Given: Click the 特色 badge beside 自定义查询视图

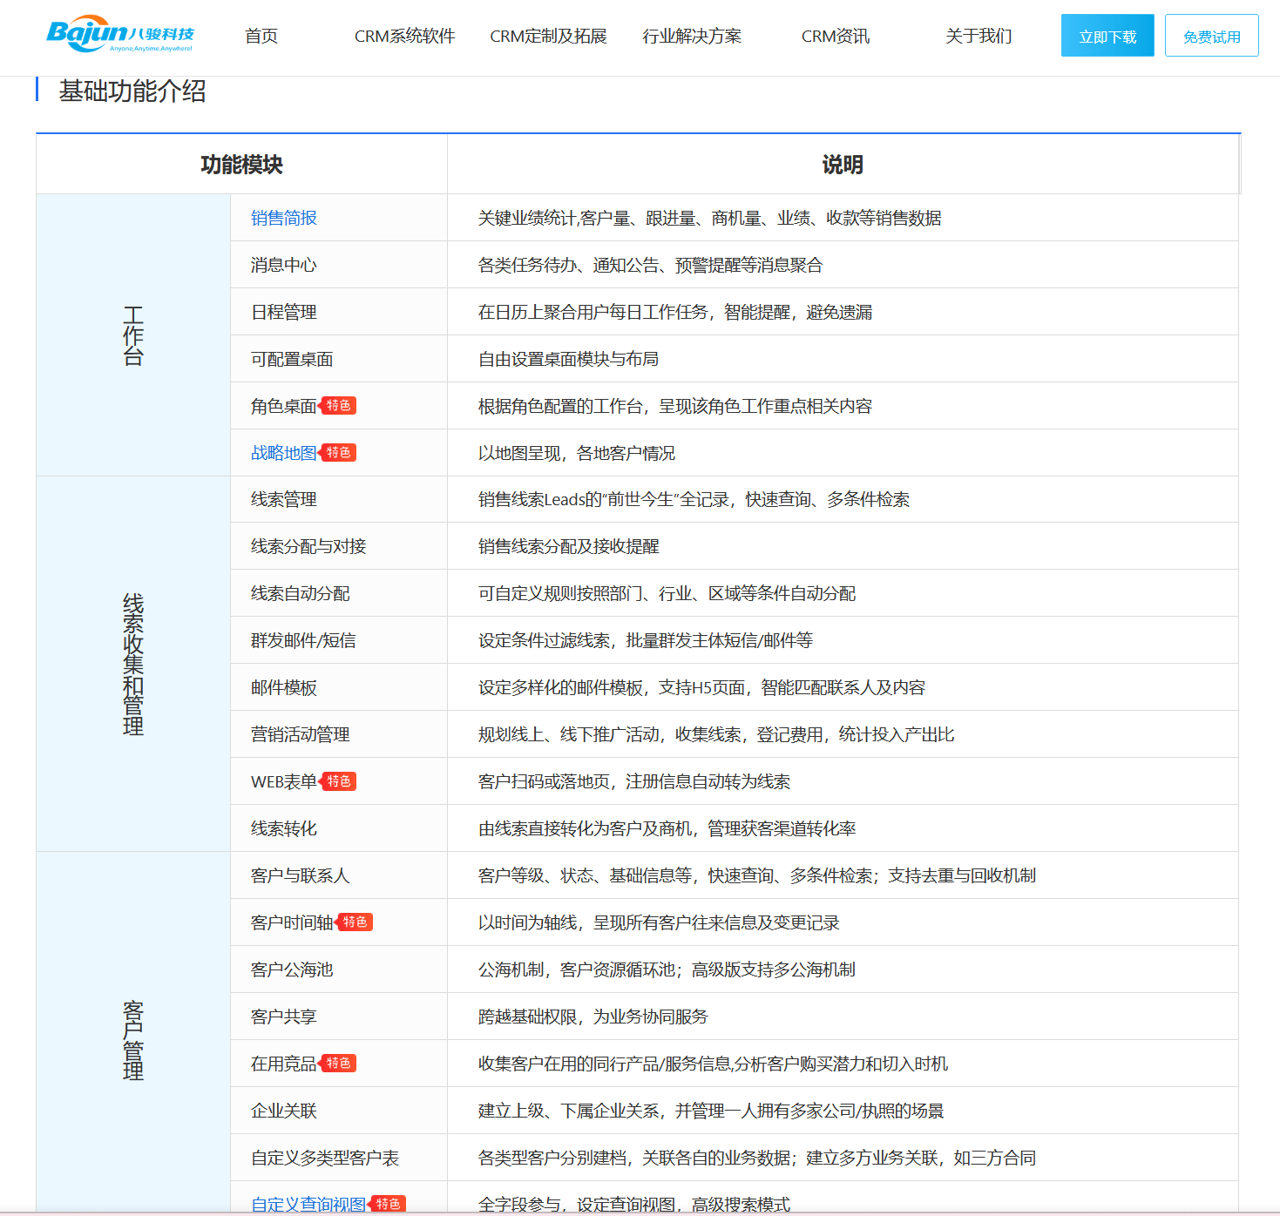Looking at the screenshot, I should click(x=388, y=1204).
